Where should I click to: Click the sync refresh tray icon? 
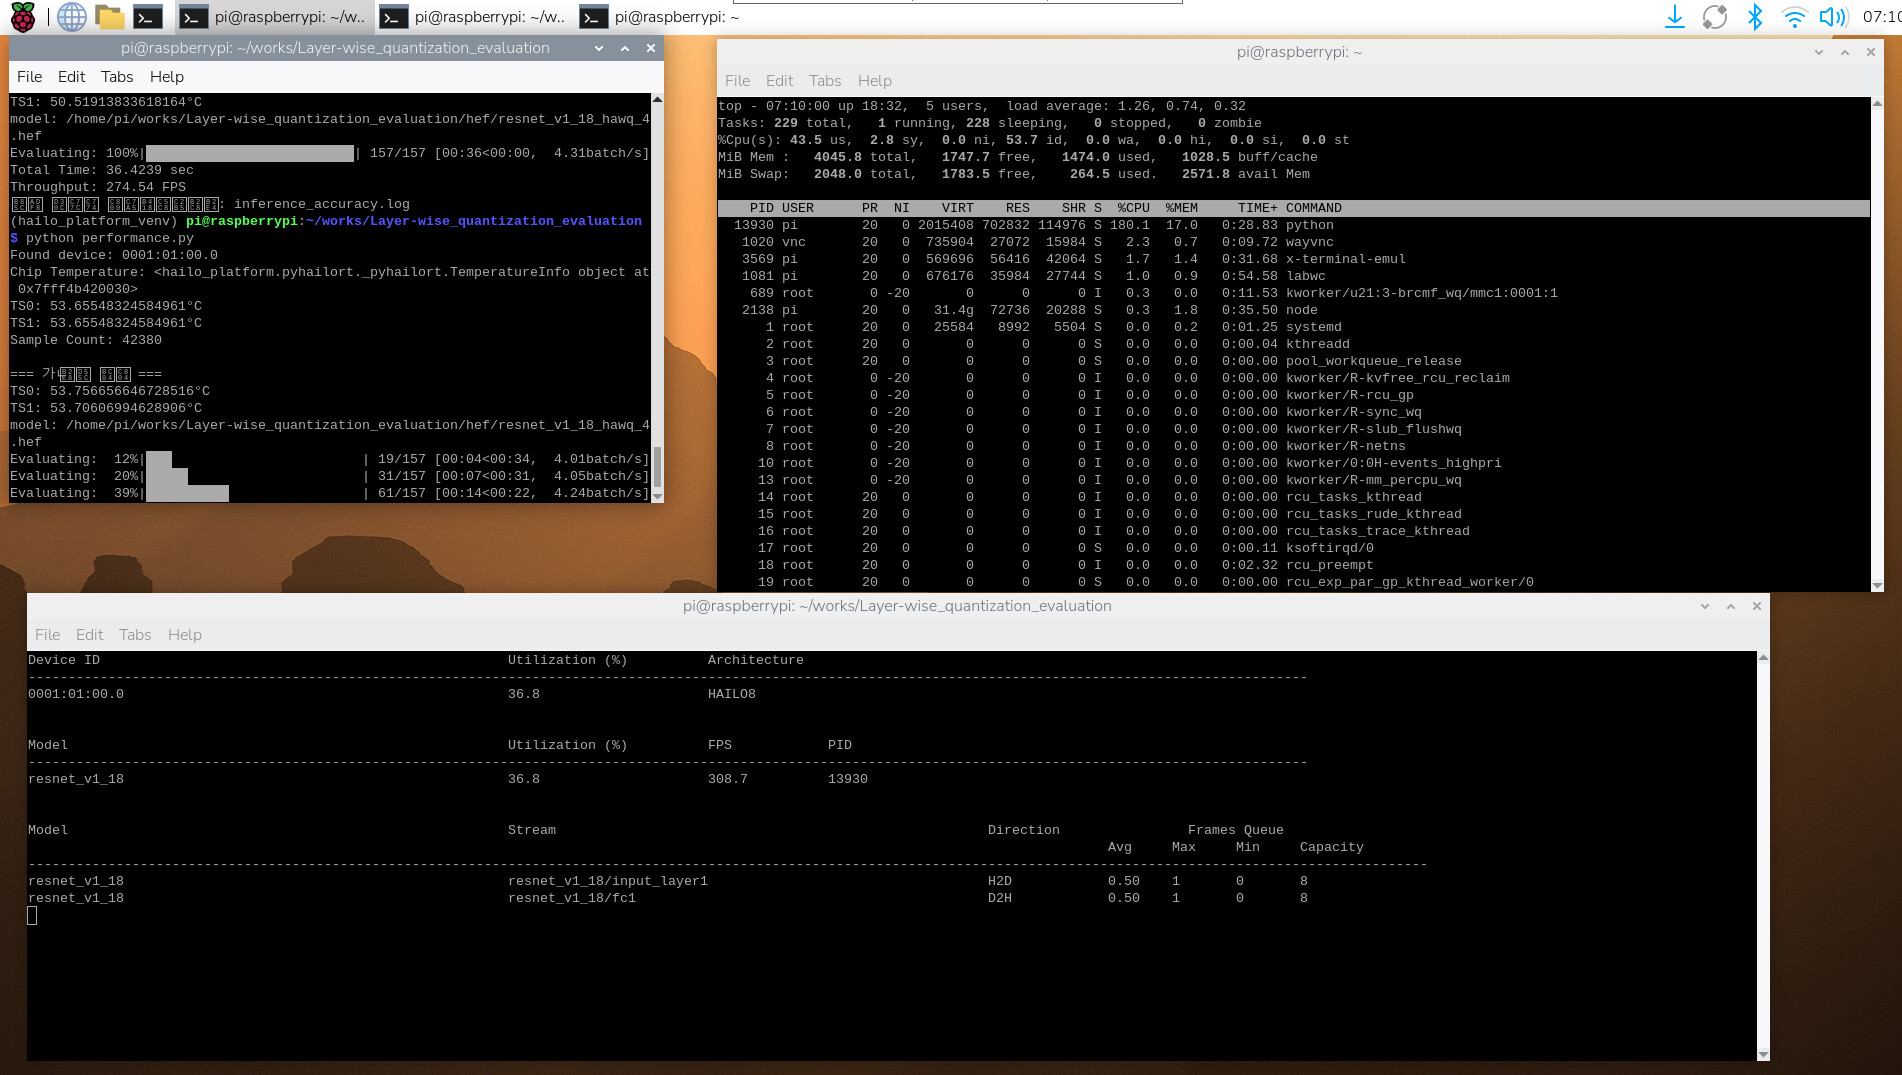1714,17
